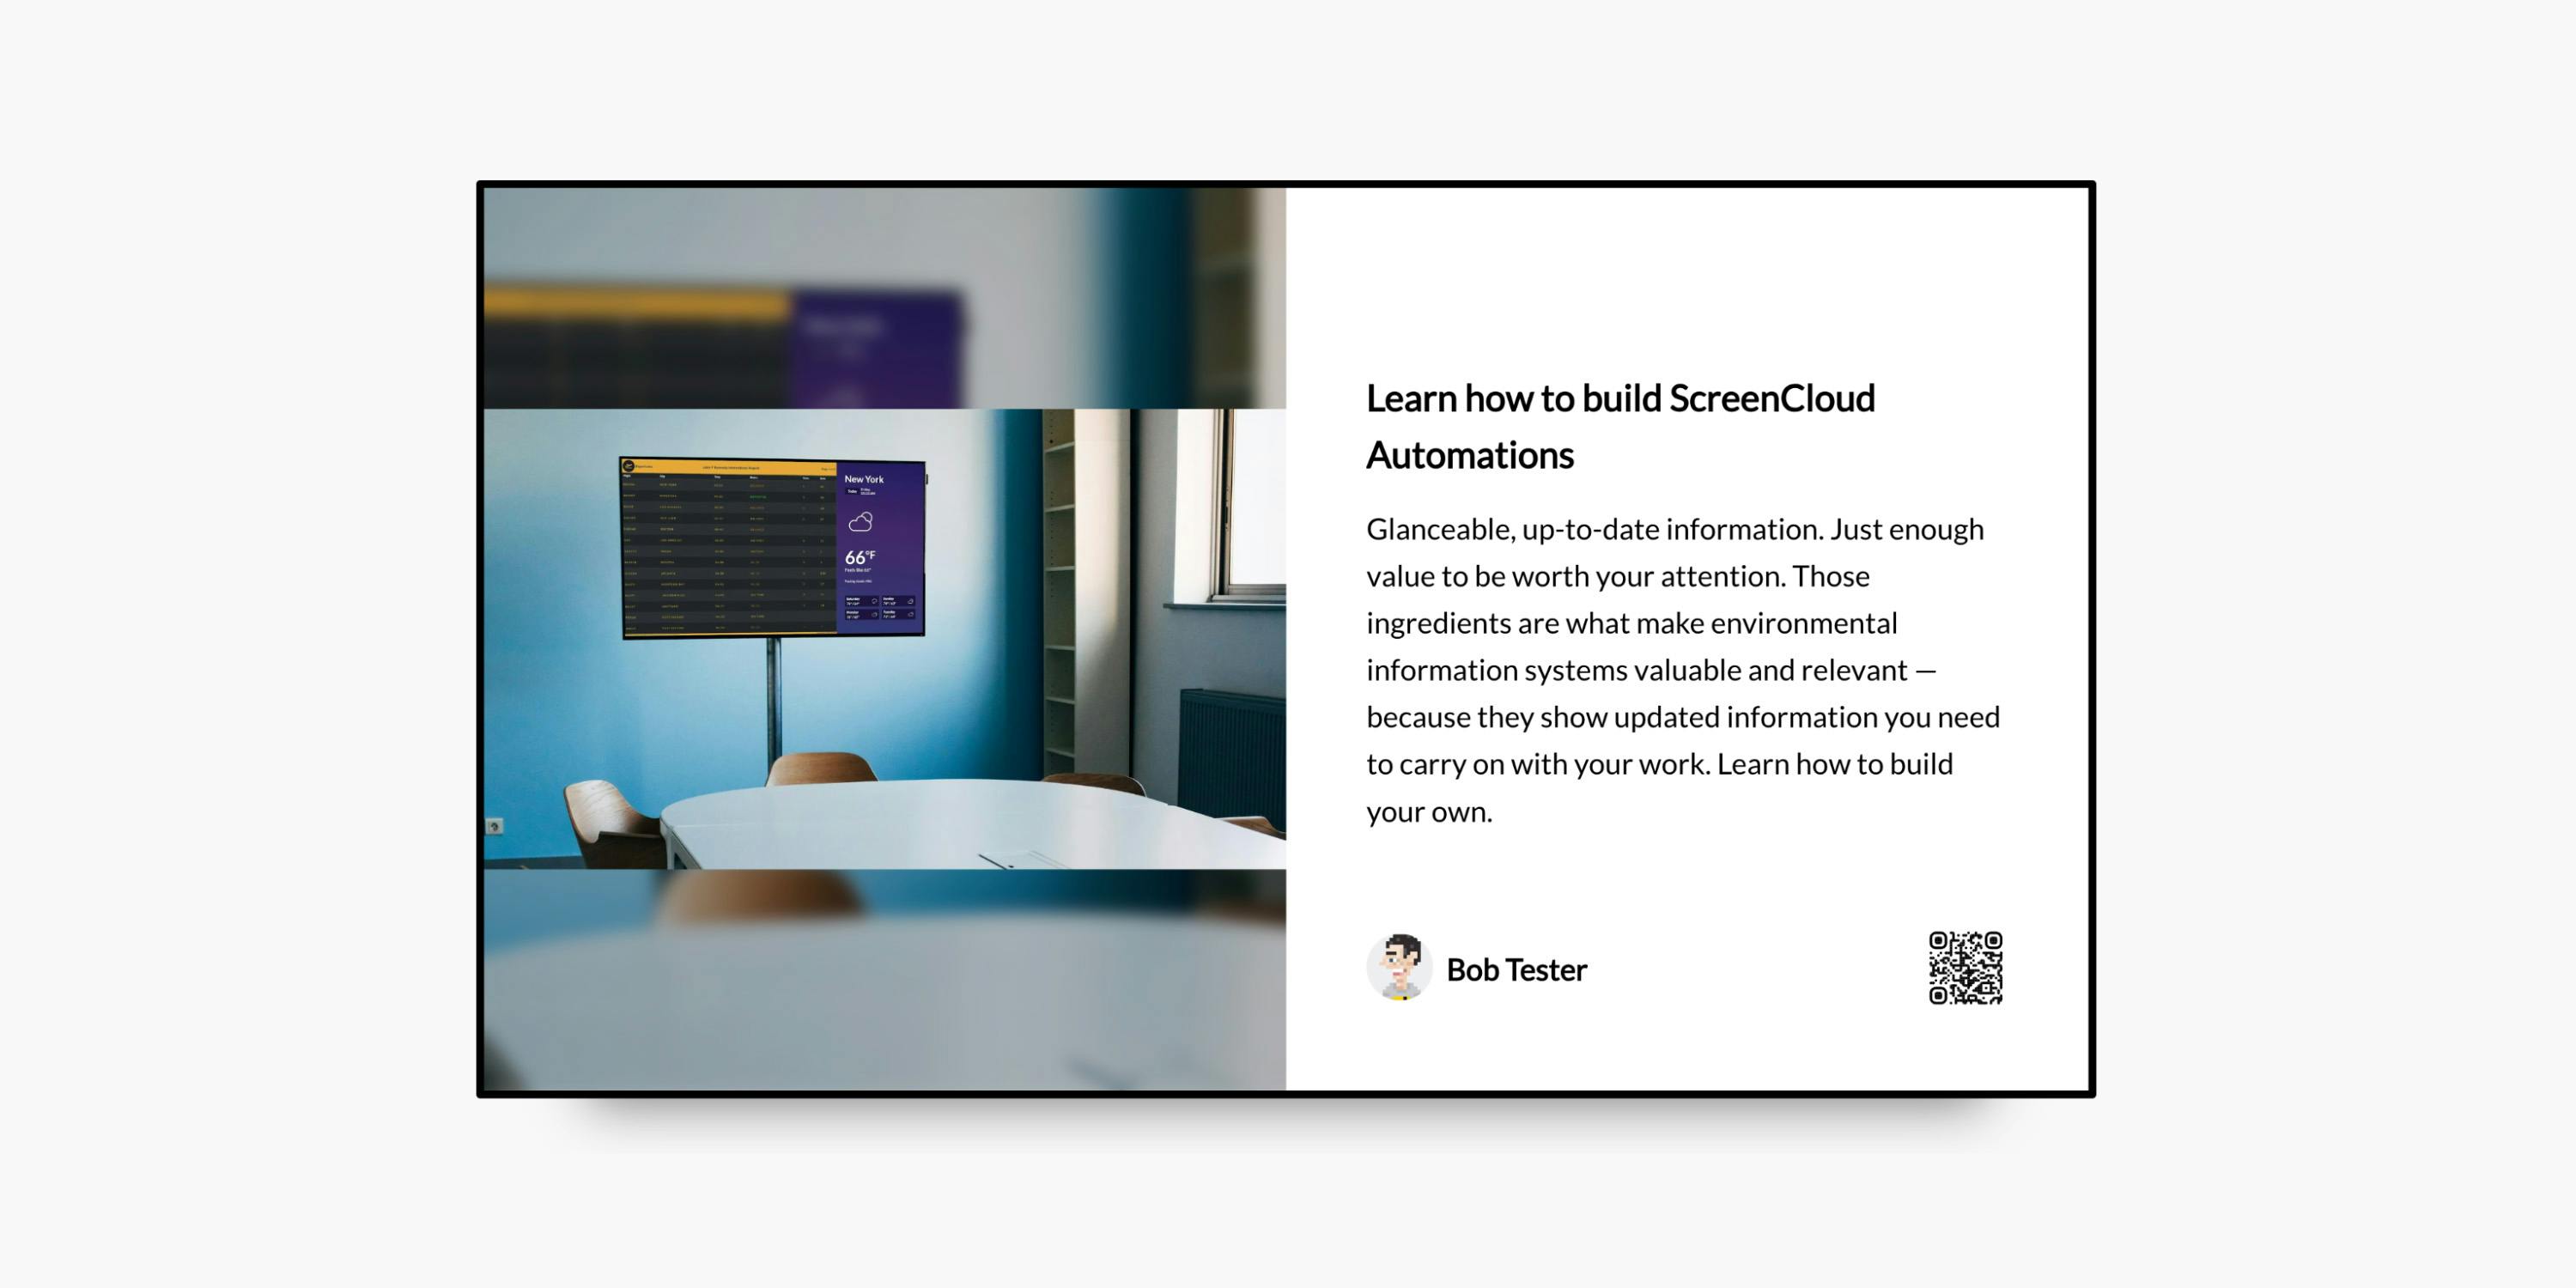
Task: Click the author name Bob Tester
Action: [1516, 970]
